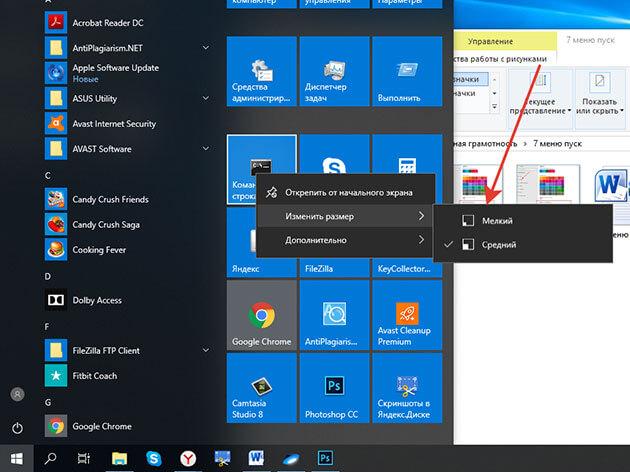Open Photoshop from the taskbar
630x472 pixels.
[x=325, y=458]
